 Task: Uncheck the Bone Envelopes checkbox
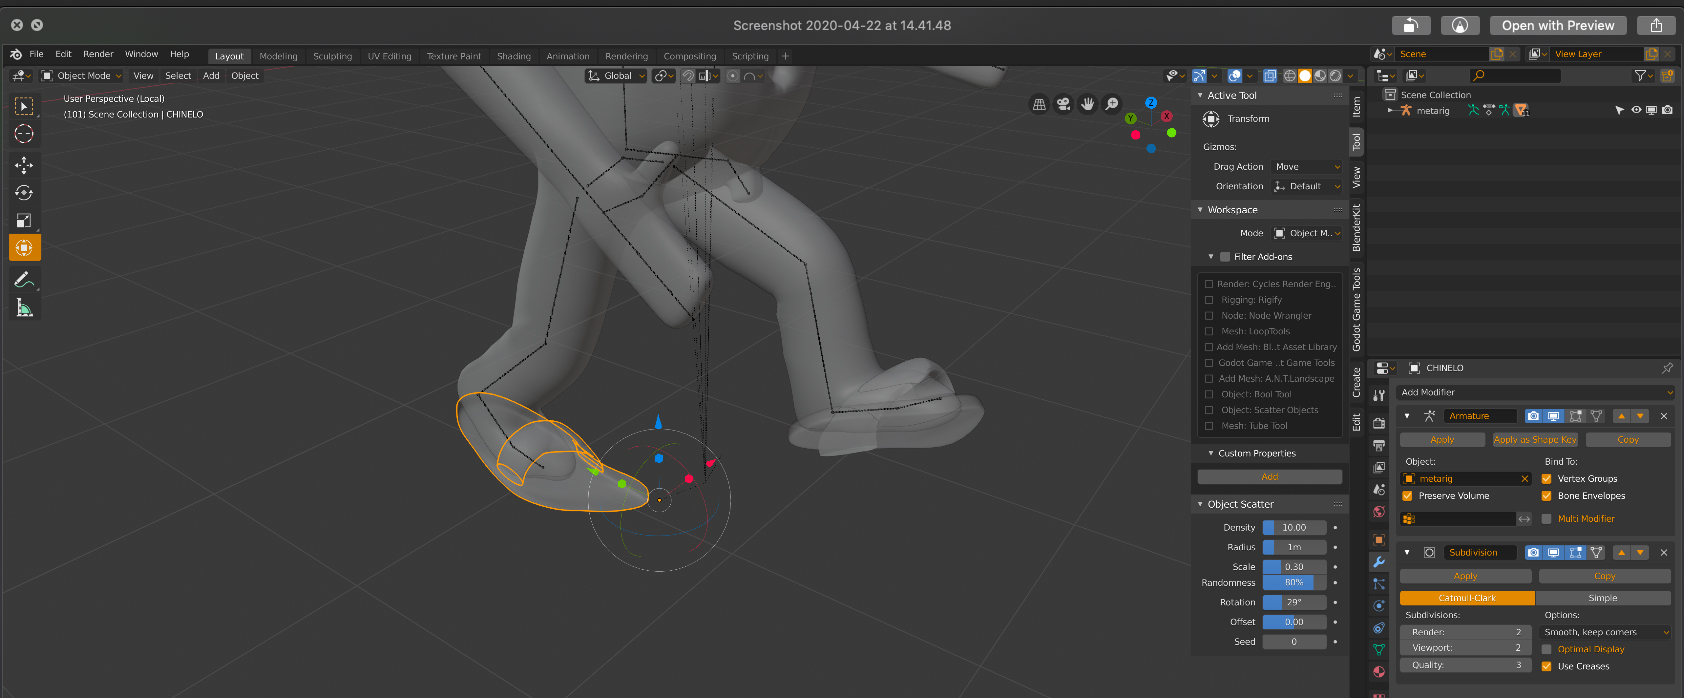tap(1547, 496)
